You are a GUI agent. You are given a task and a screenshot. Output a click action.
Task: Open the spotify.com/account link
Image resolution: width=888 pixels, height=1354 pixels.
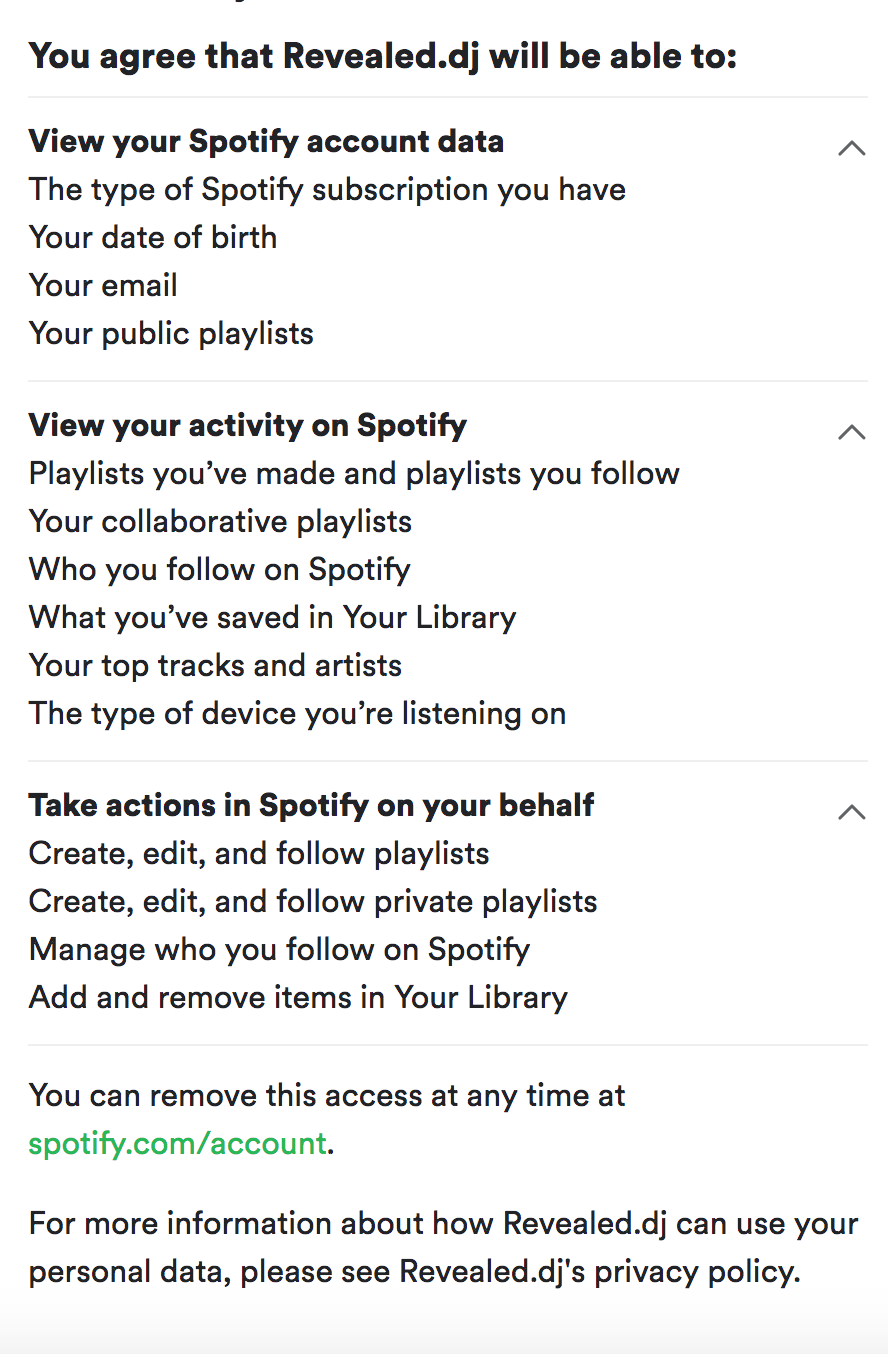(178, 1143)
